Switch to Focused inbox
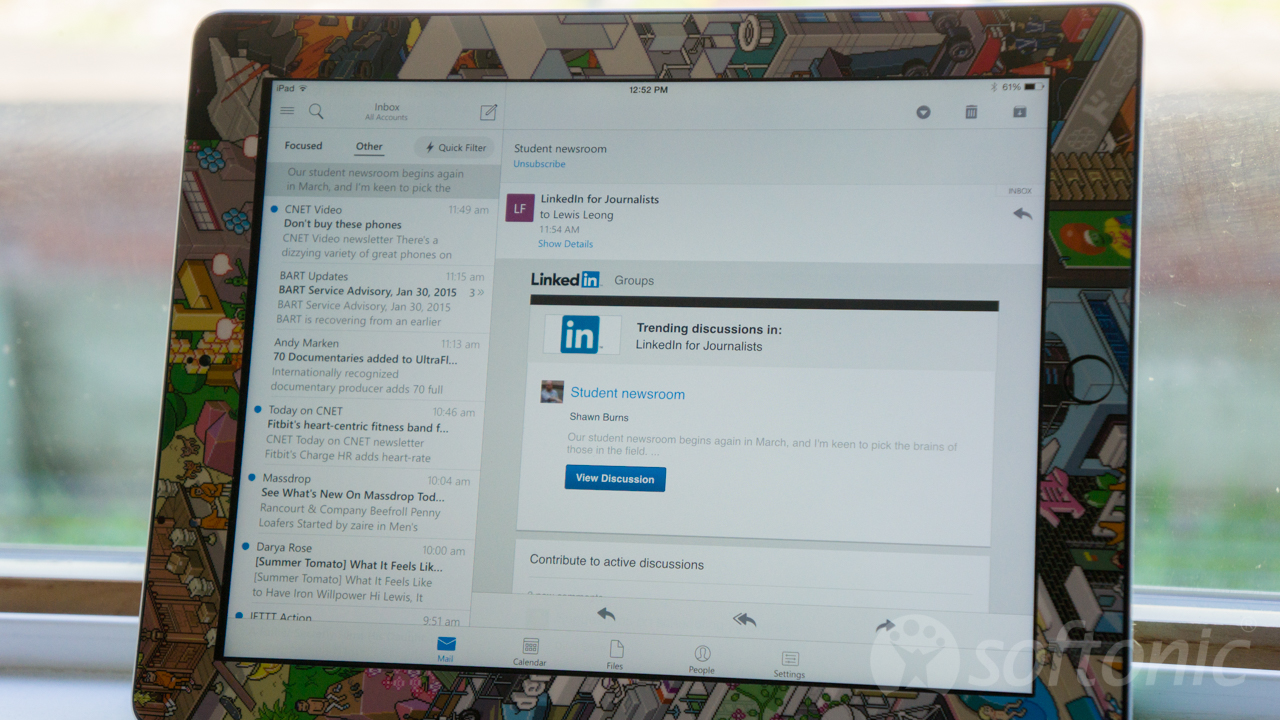1280x720 pixels. point(303,146)
